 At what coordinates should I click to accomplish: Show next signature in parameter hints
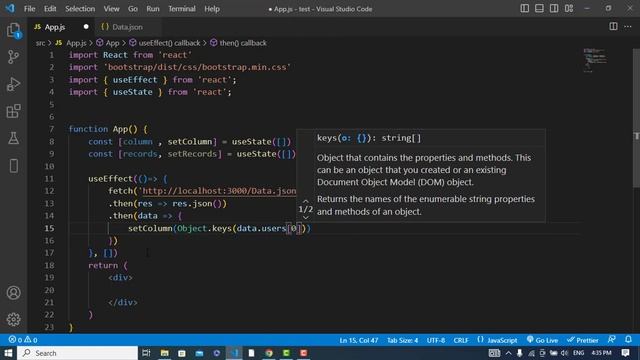click(x=305, y=218)
